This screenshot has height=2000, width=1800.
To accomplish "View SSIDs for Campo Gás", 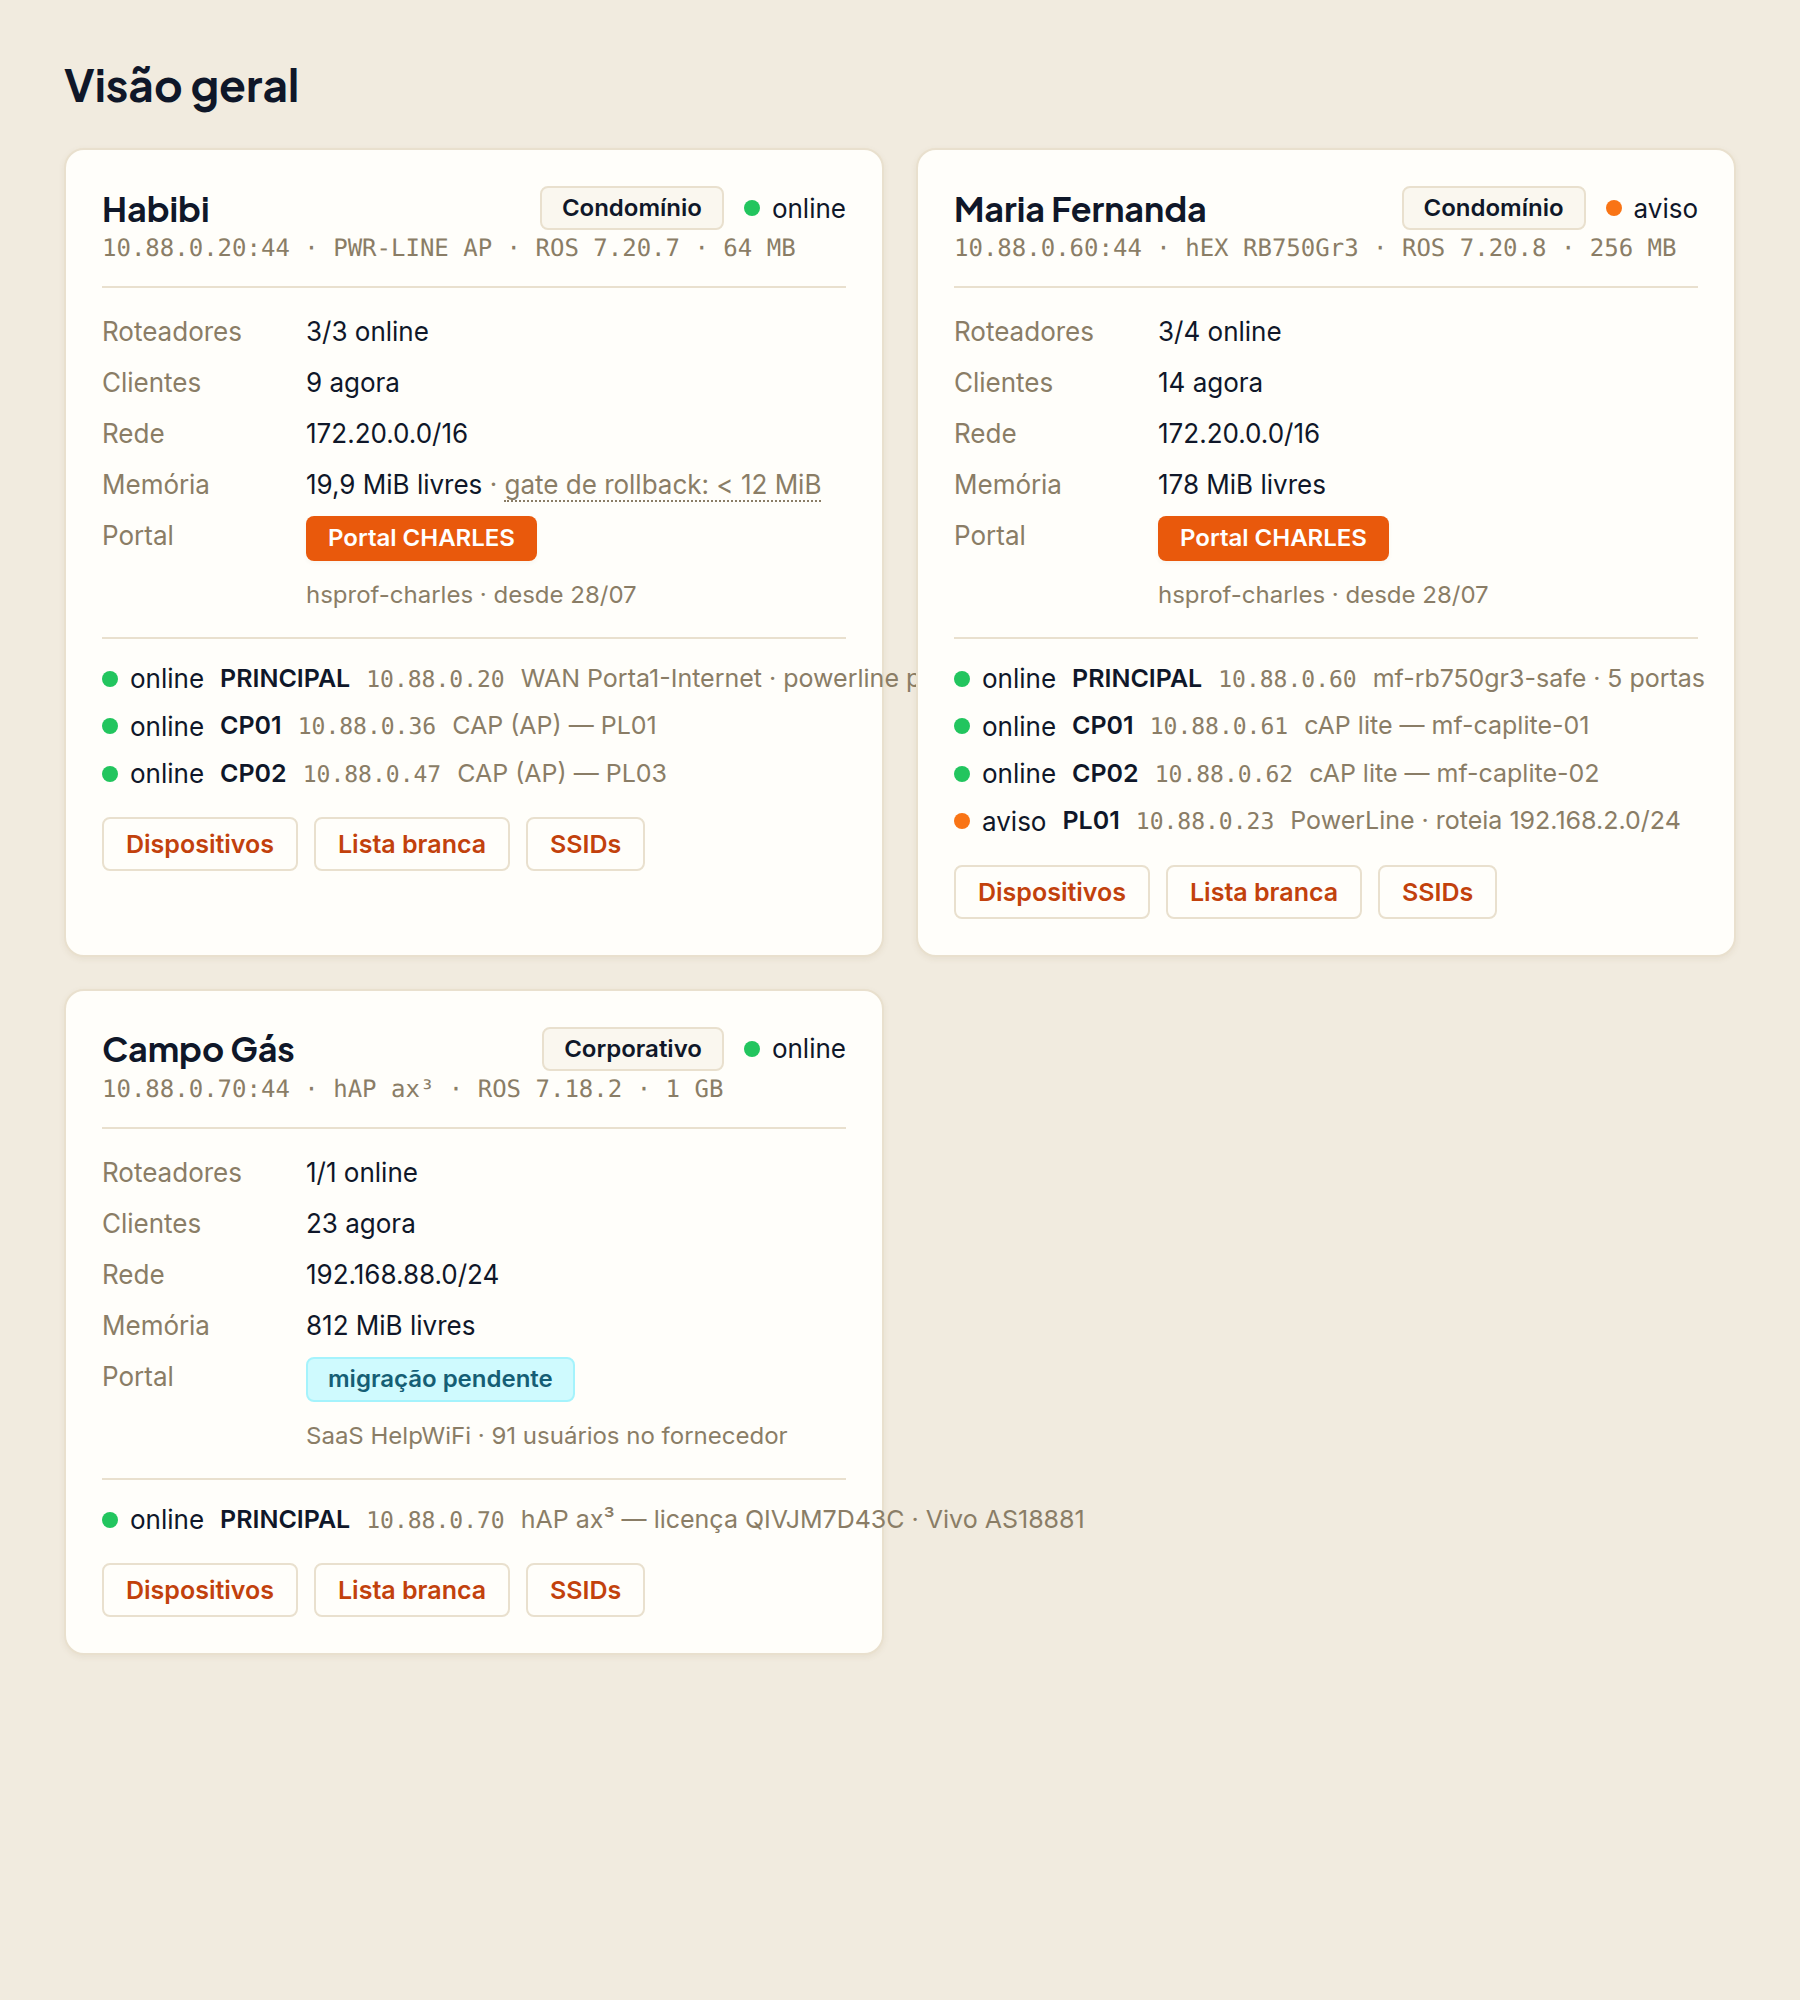I will click(x=585, y=1590).
